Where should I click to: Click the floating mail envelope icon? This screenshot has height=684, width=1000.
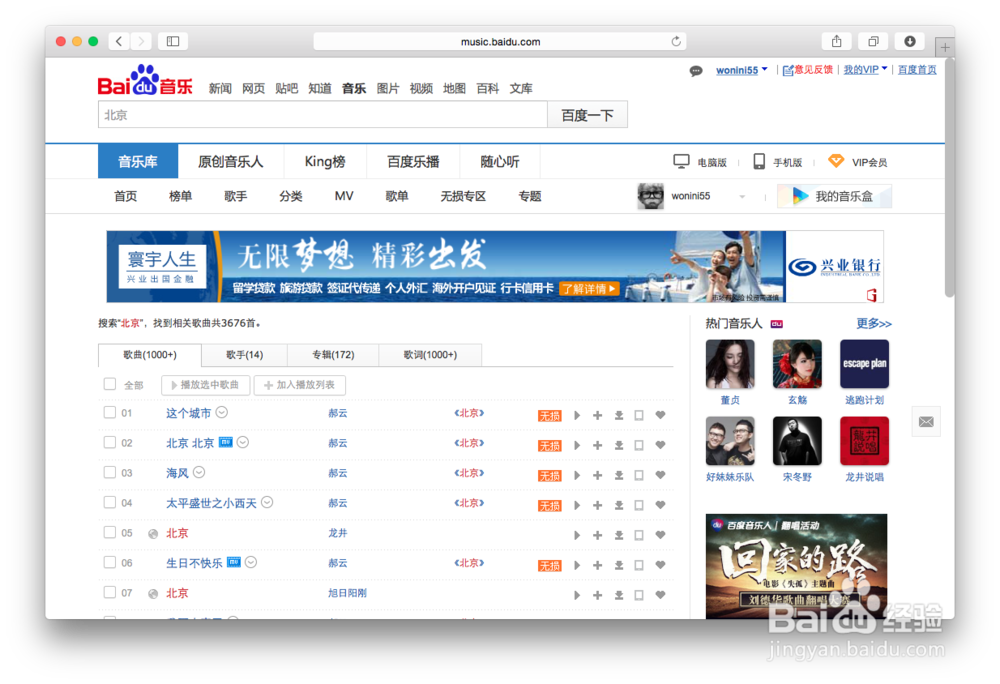(x=926, y=421)
